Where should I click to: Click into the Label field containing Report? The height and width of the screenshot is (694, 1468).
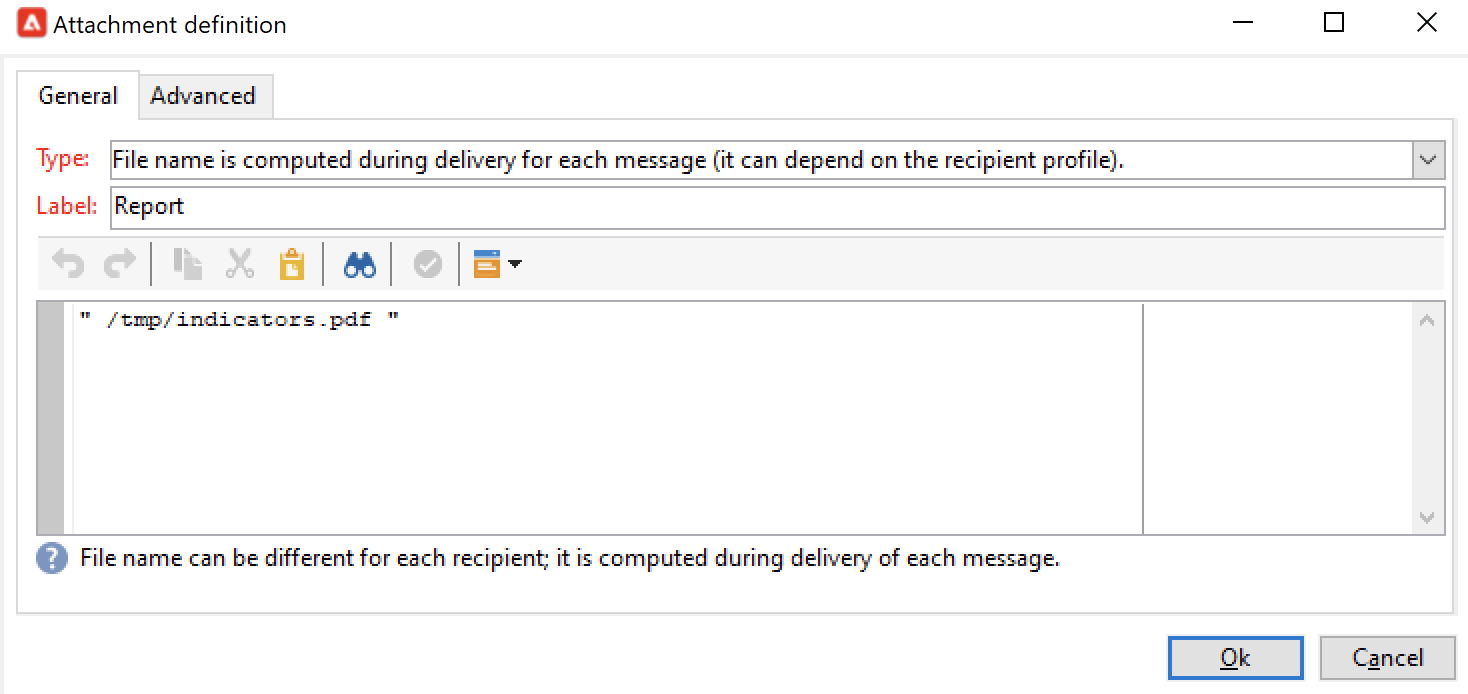click(x=776, y=207)
